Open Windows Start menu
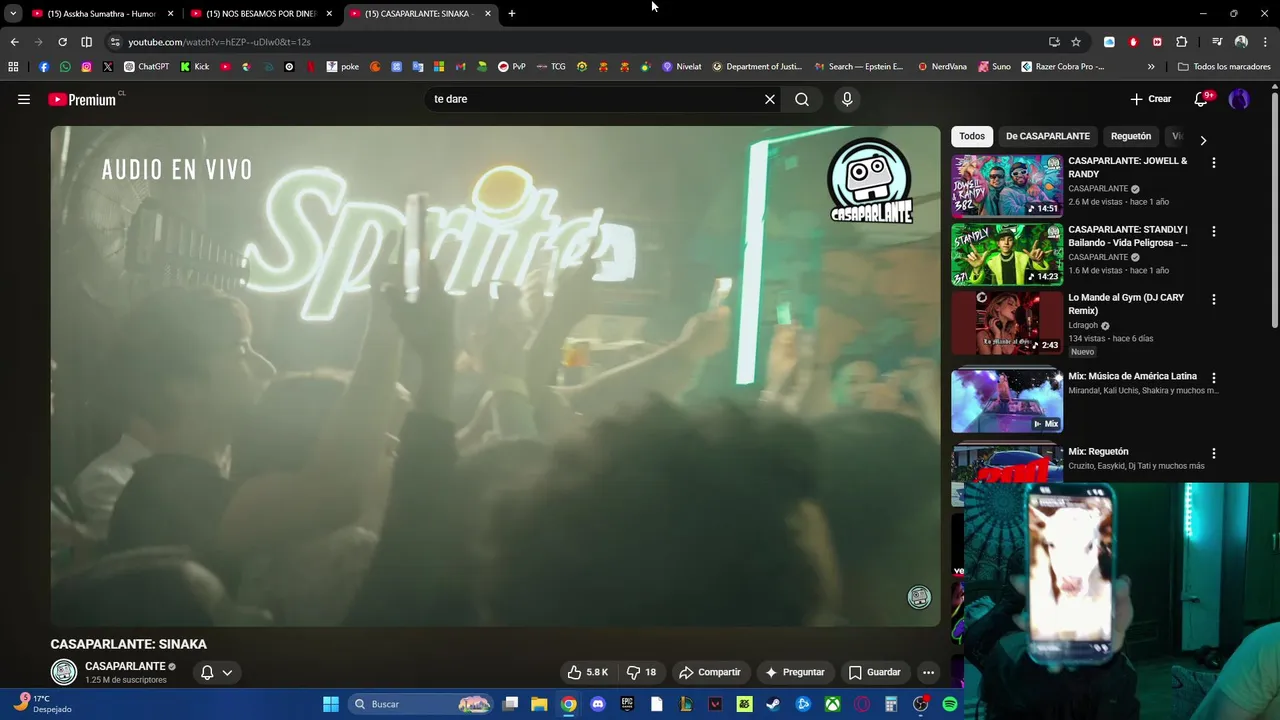 (x=331, y=704)
